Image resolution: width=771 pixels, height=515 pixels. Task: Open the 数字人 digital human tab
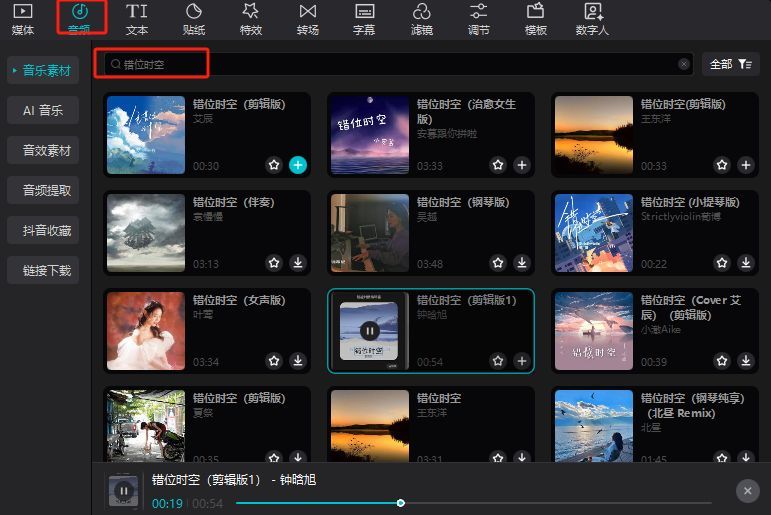point(593,20)
